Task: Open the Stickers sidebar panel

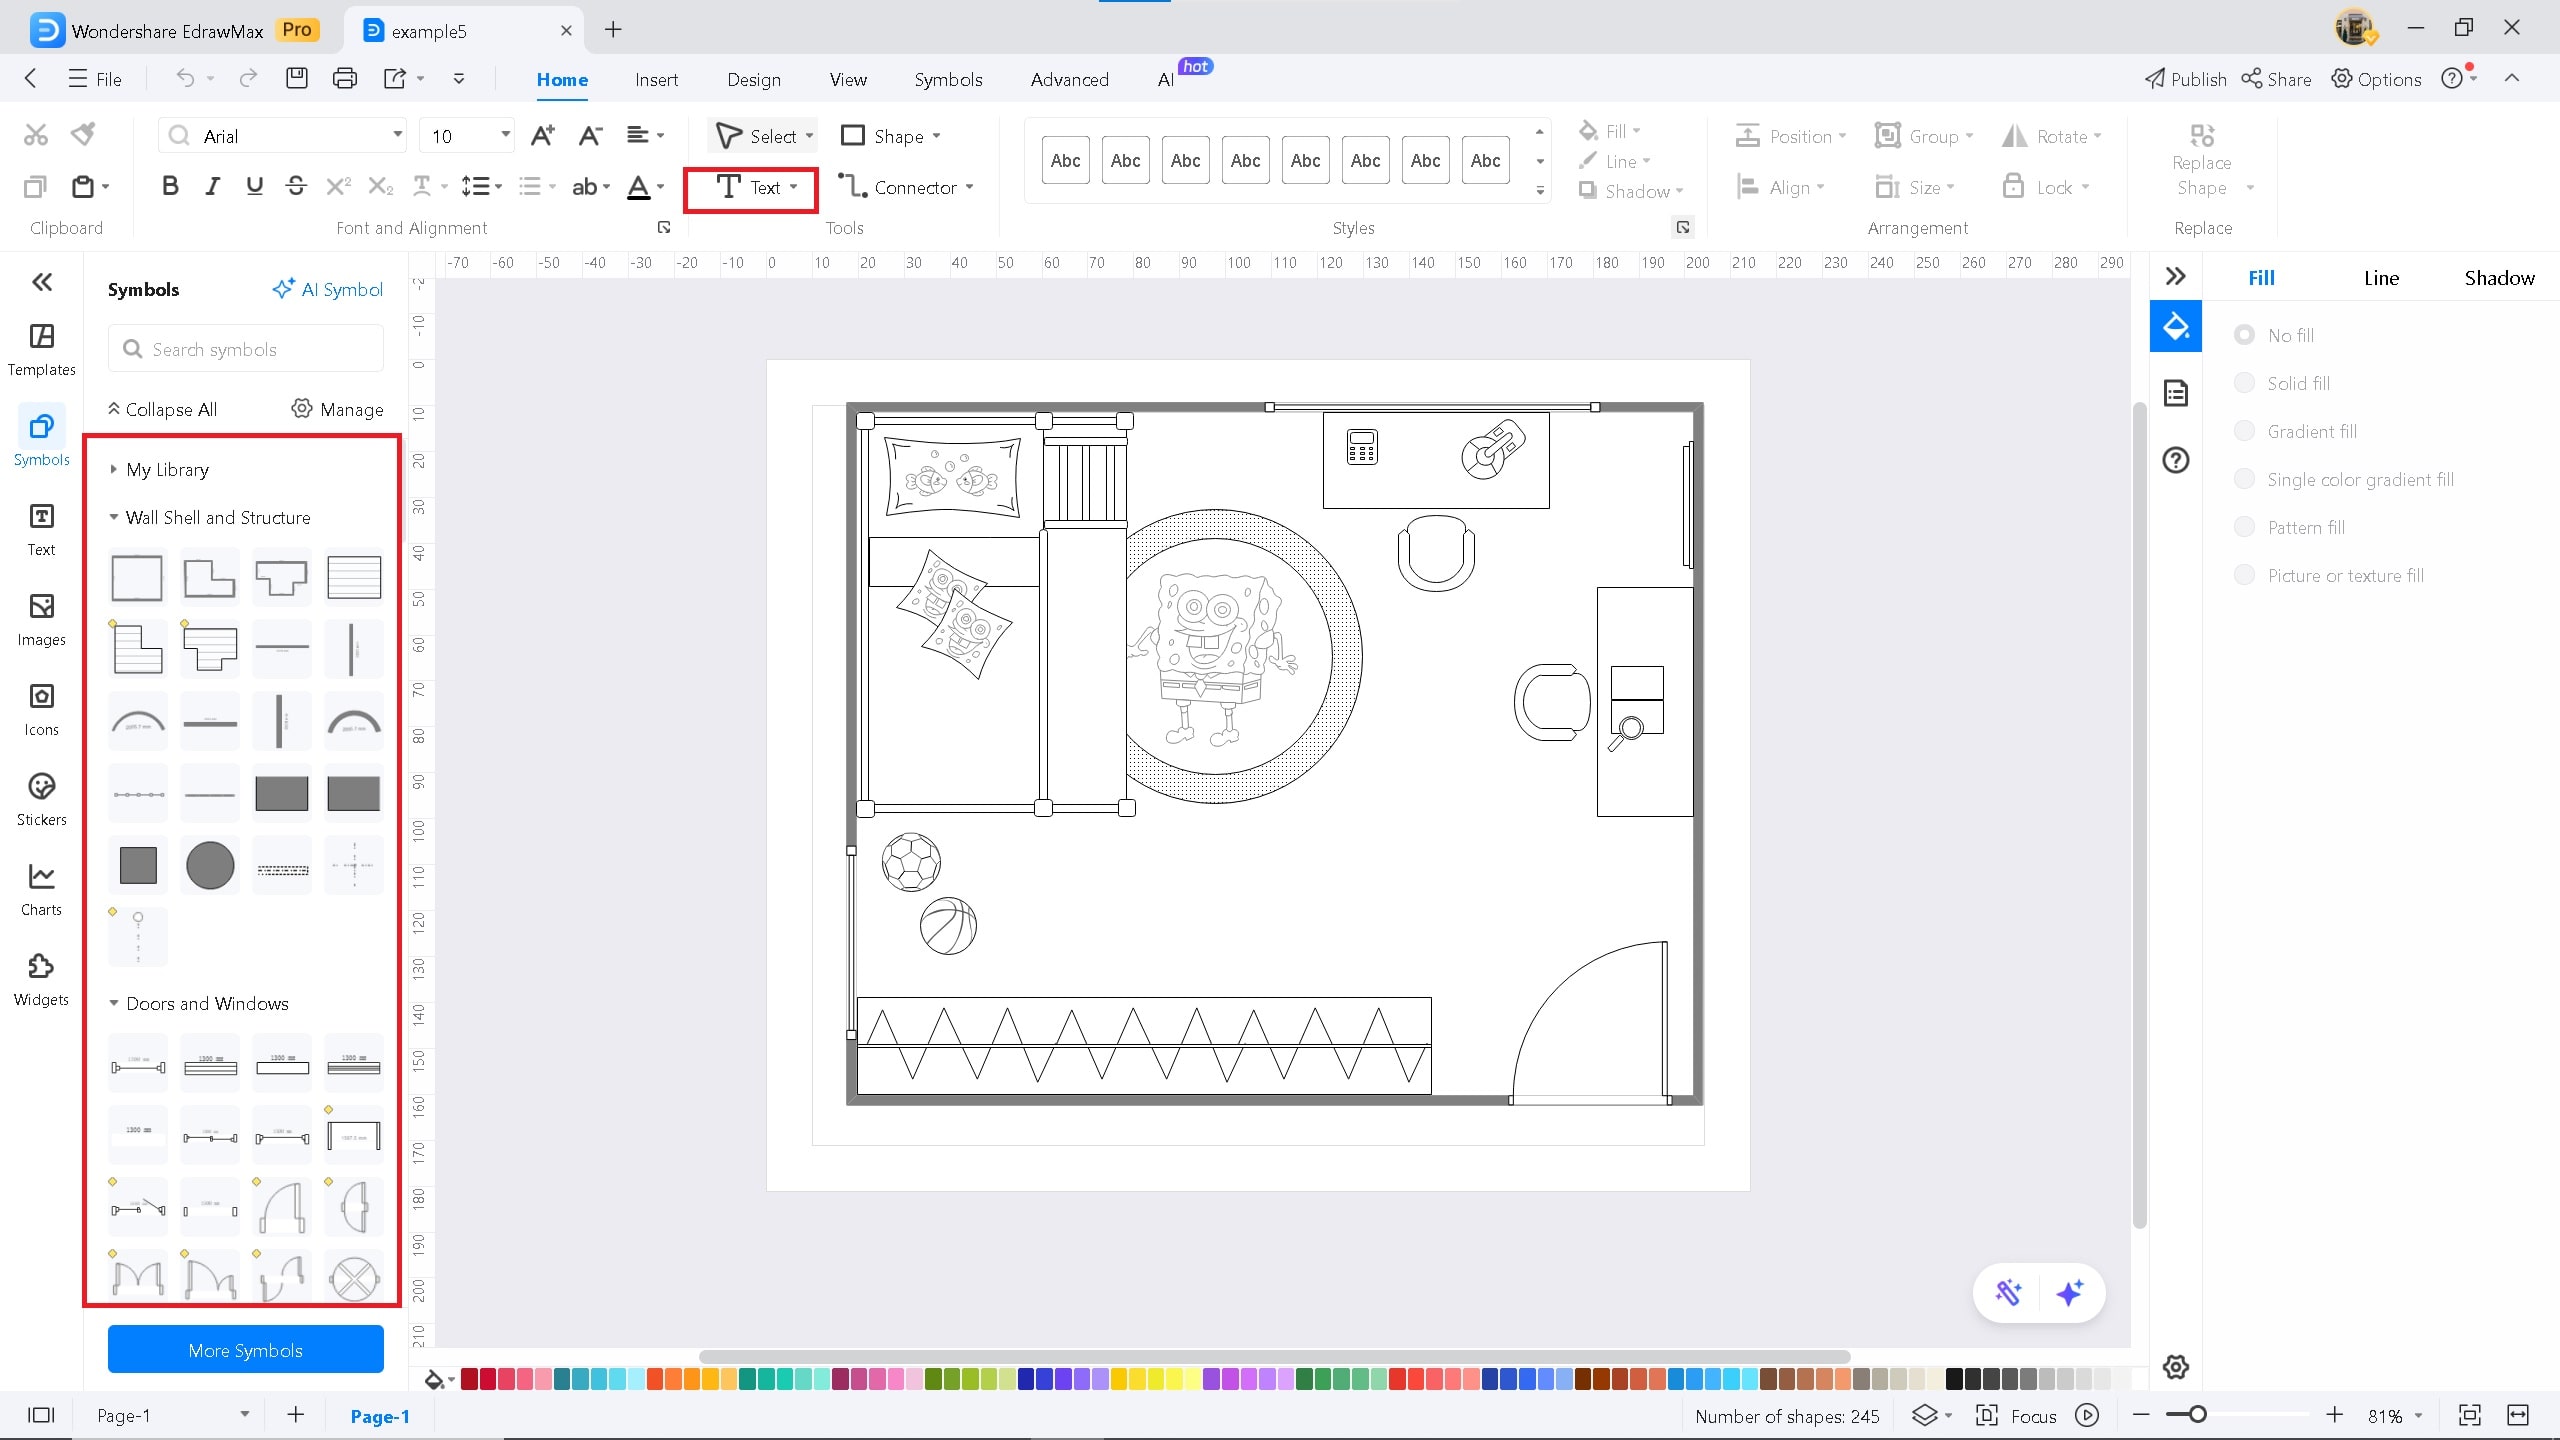Action: (x=41, y=799)
